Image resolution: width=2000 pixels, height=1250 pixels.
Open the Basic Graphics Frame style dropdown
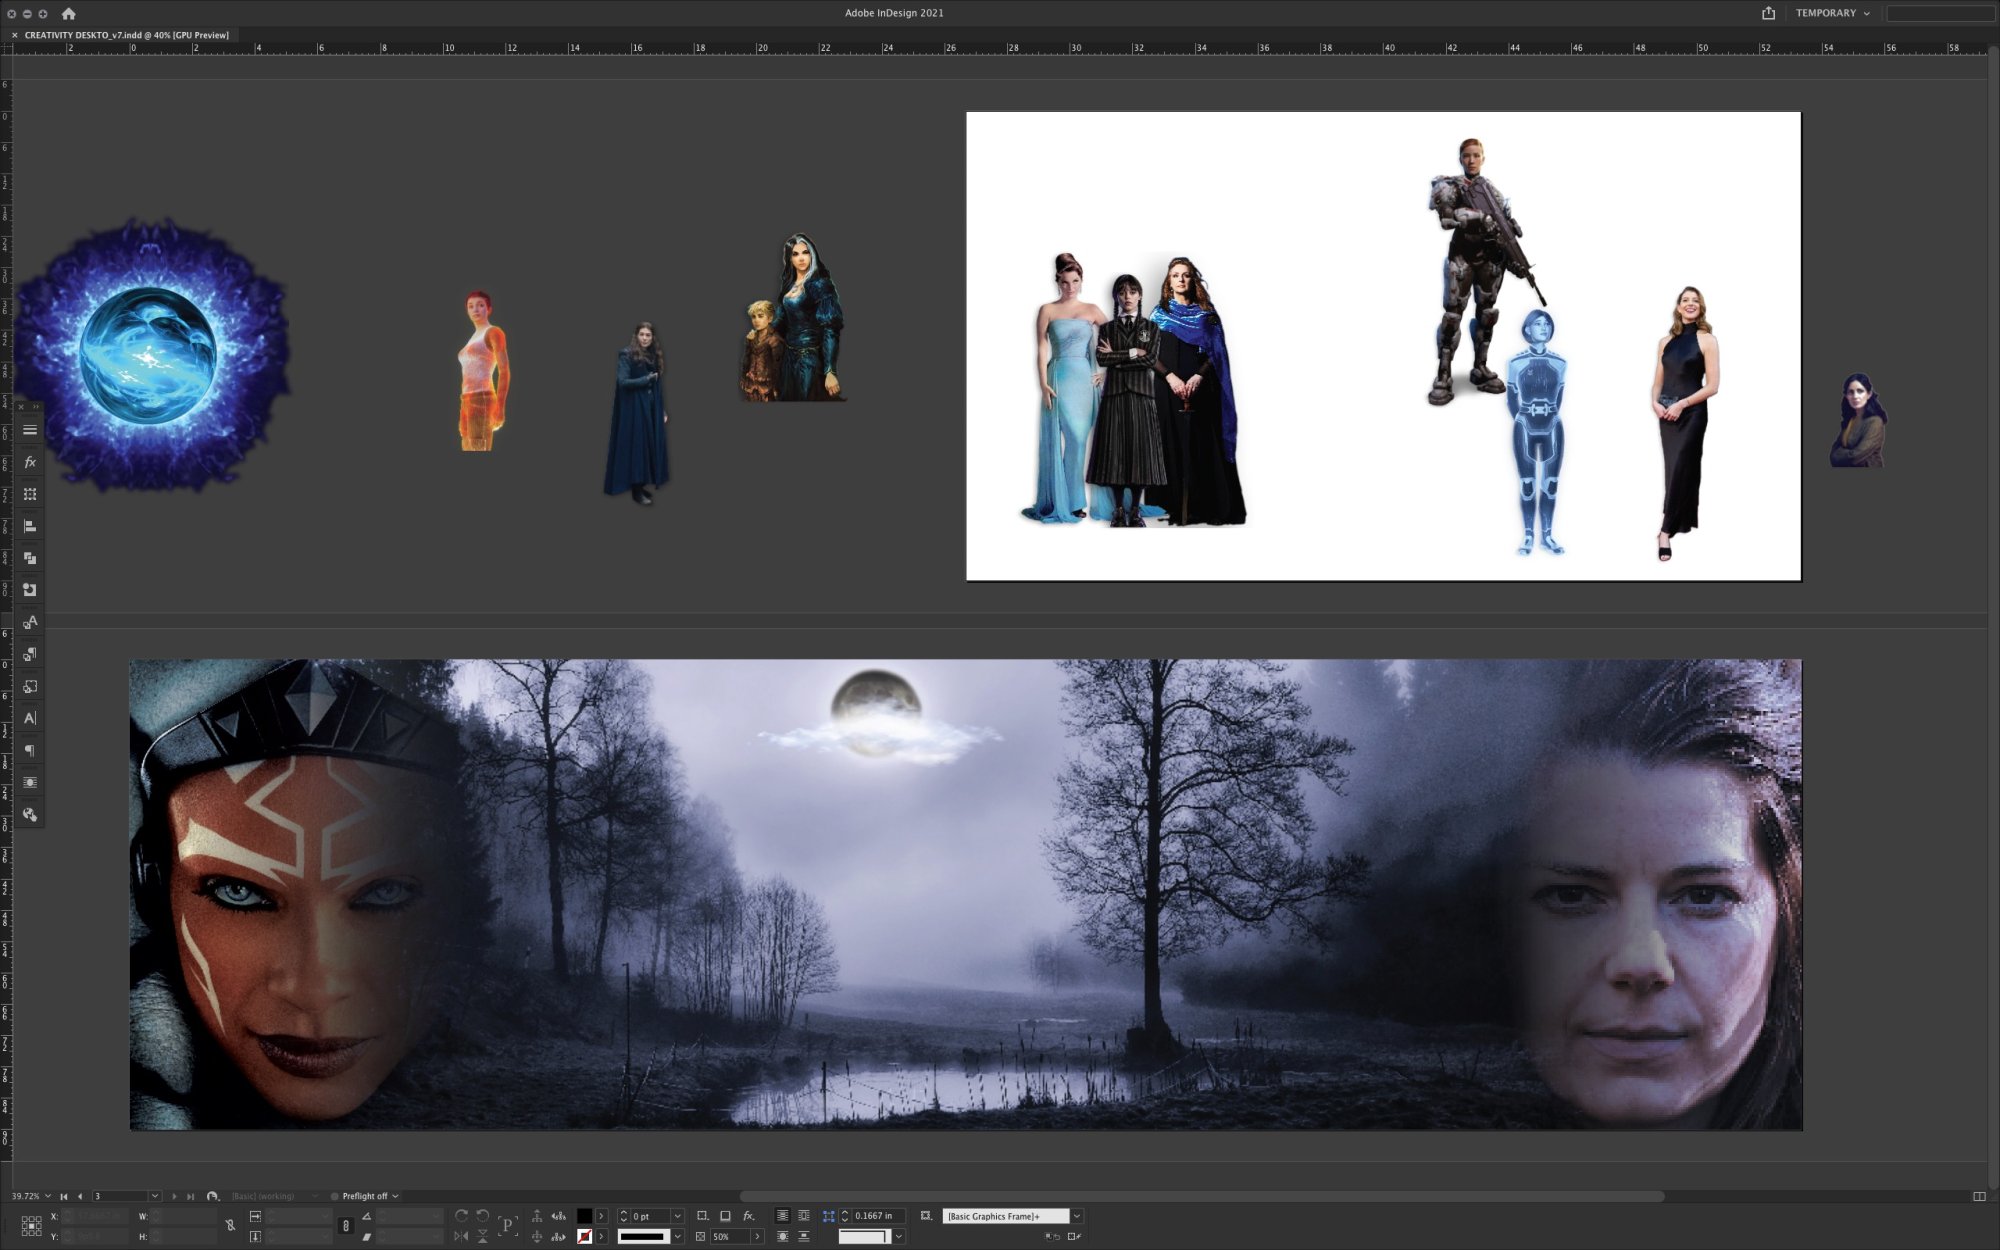click(x=1077, y=1216)
